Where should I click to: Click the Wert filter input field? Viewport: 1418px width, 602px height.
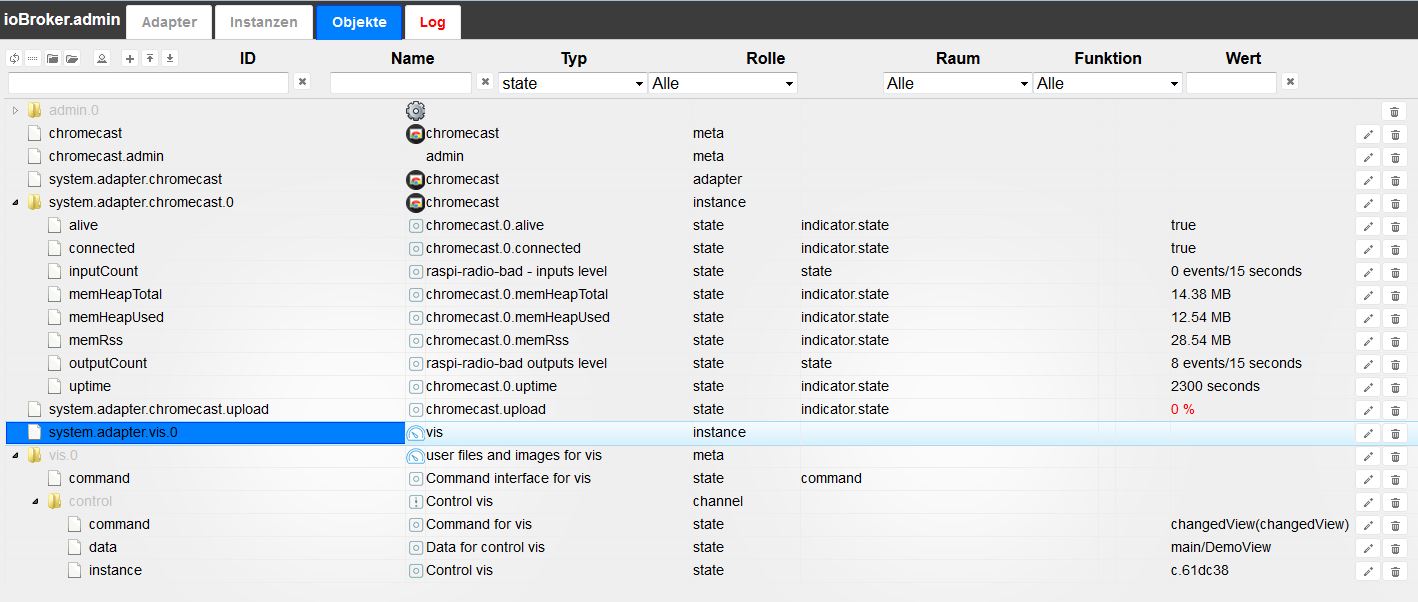pyautogui.click(x=1231, y=83)
